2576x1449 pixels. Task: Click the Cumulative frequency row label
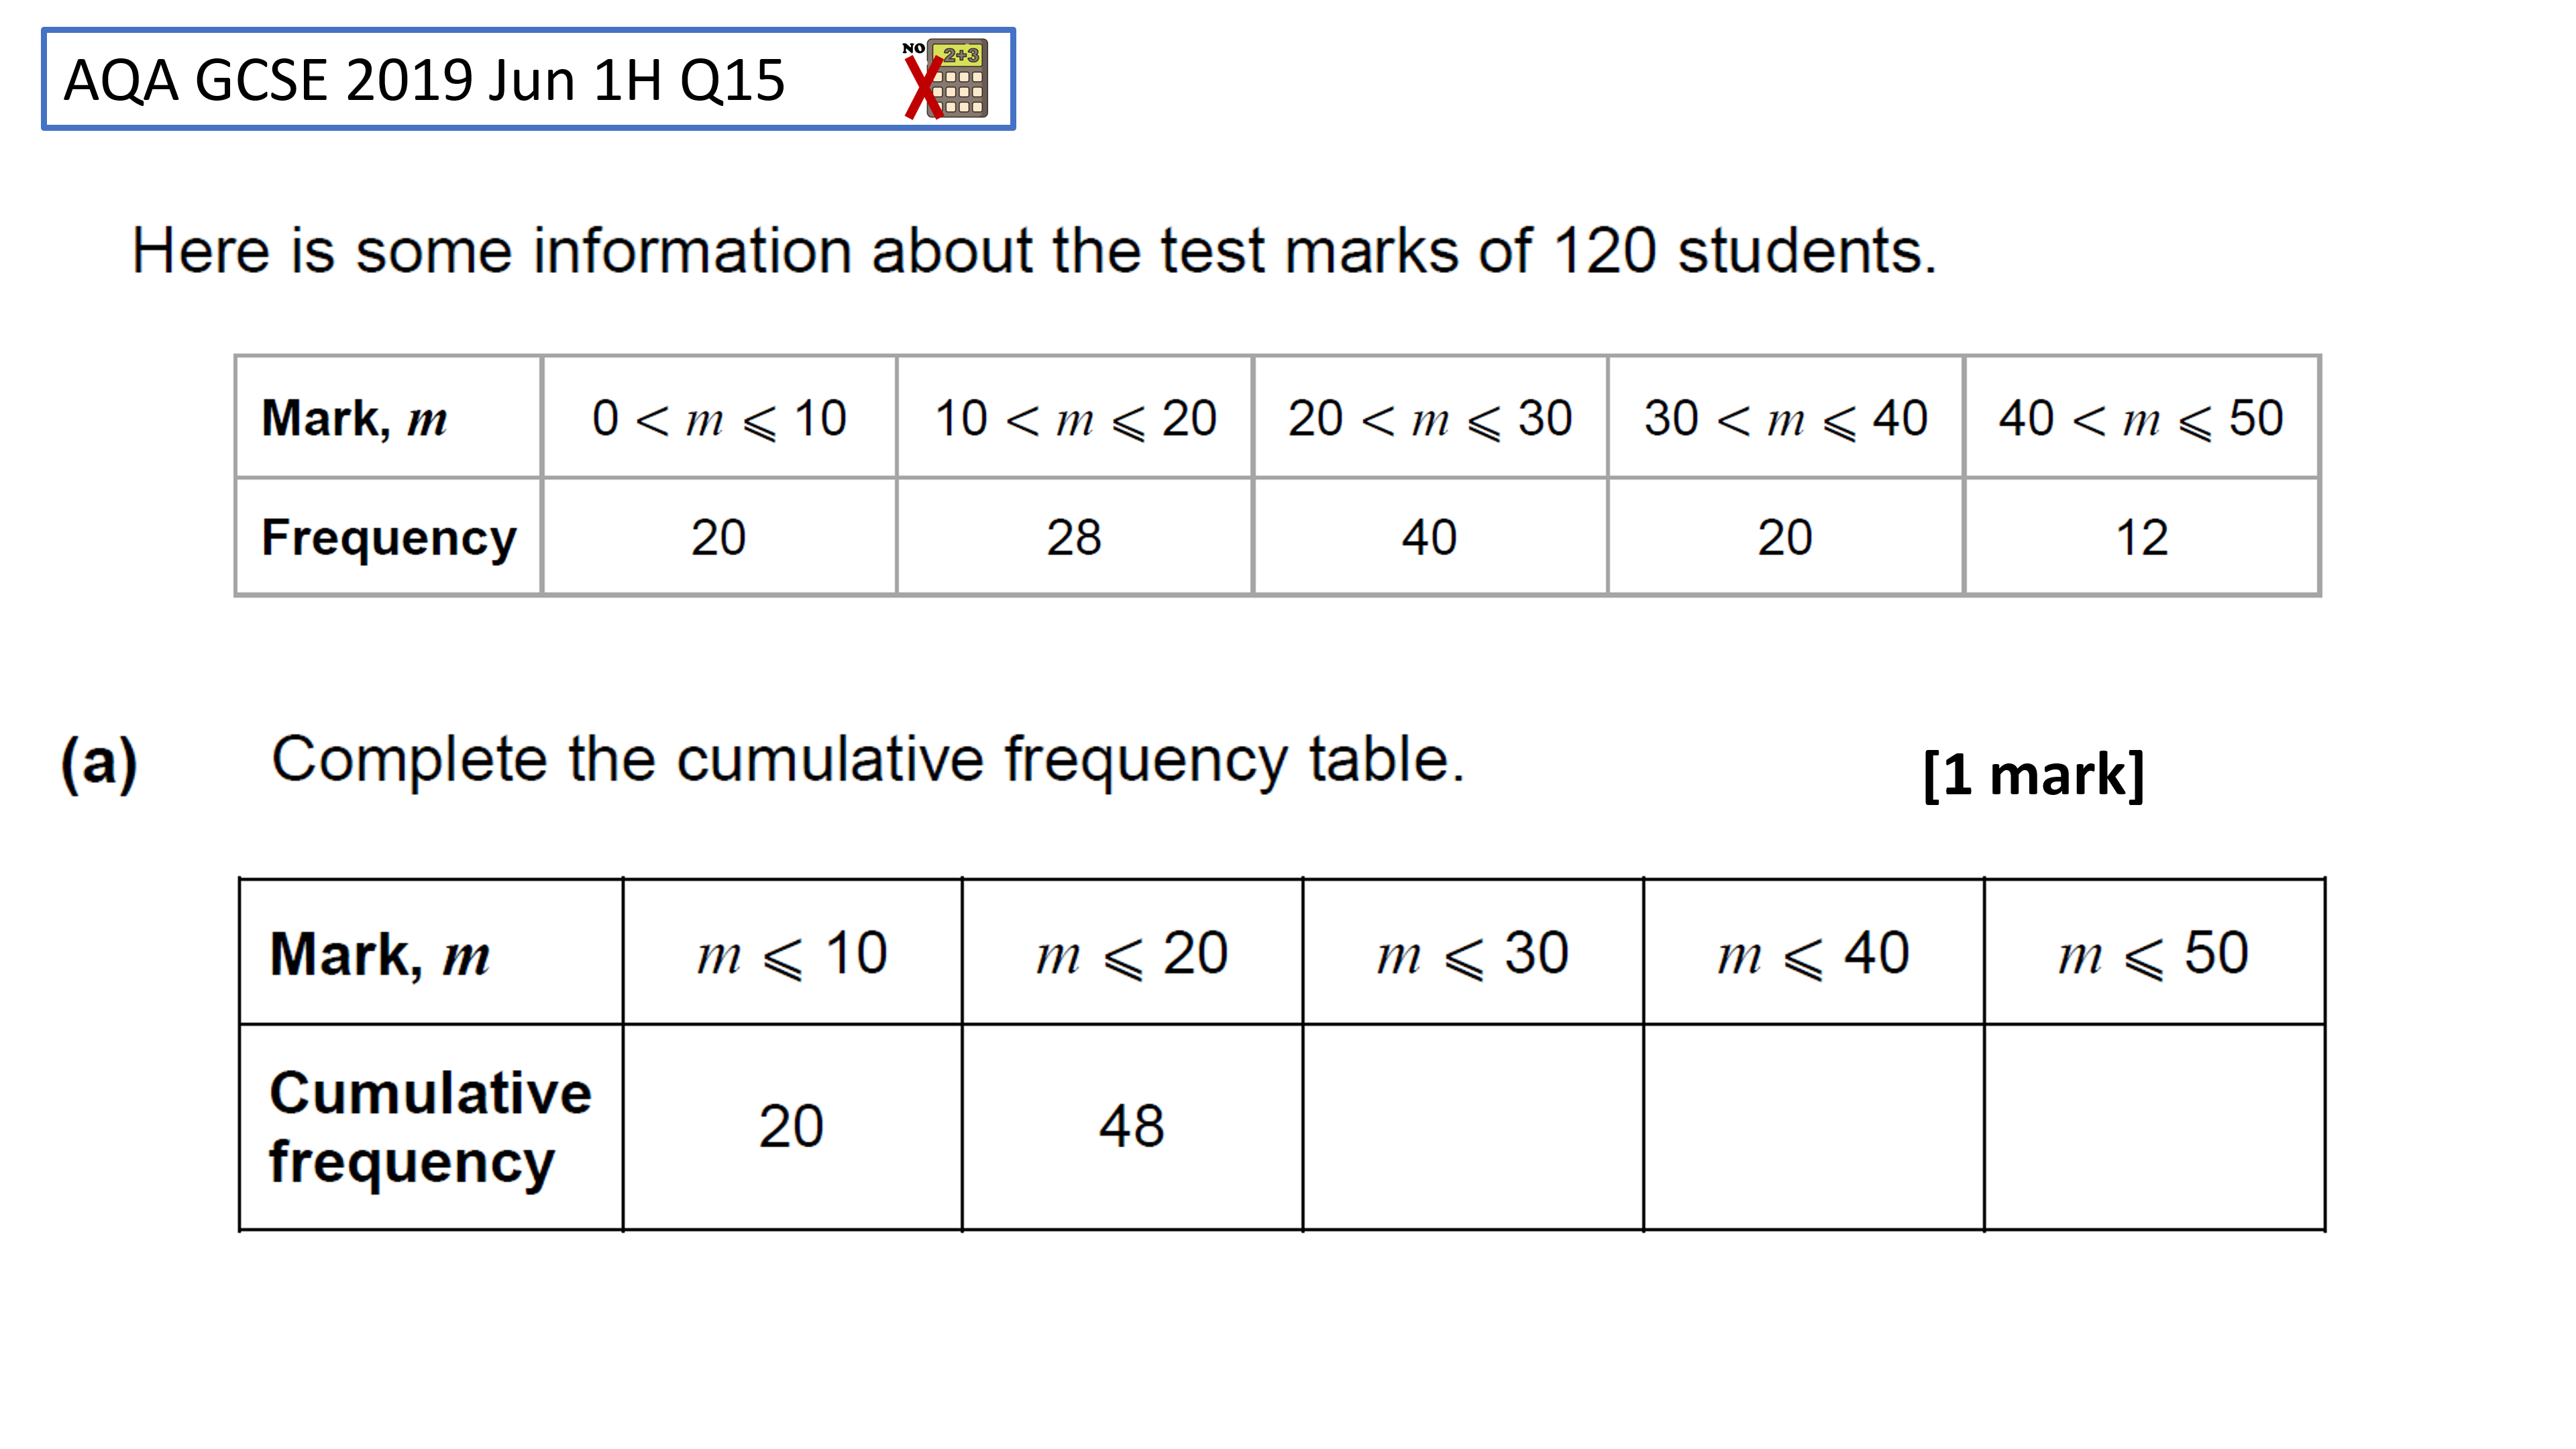430,1127
